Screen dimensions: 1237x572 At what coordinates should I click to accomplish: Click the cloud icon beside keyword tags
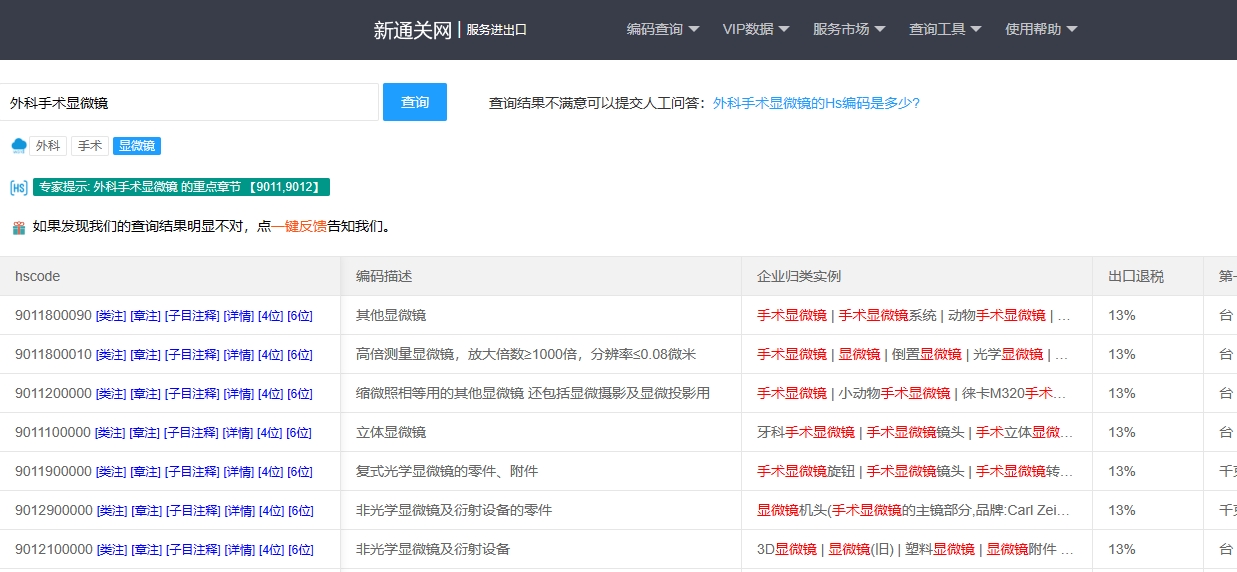(x=19, y=146)
